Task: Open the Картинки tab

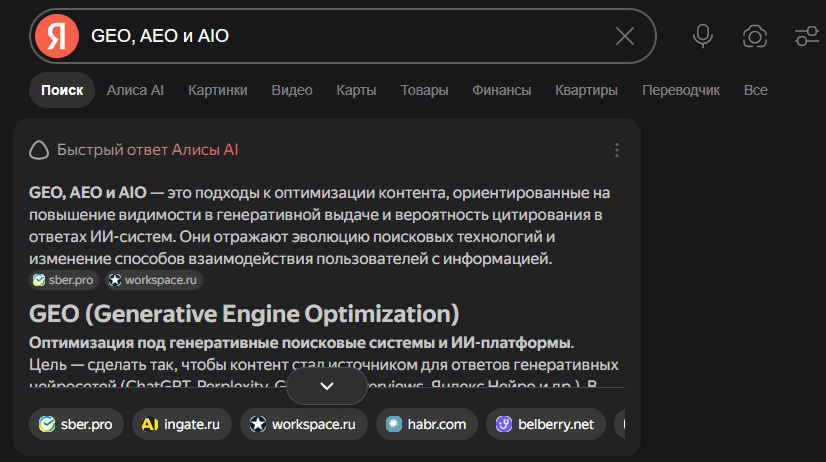Action: pos(218,90)
